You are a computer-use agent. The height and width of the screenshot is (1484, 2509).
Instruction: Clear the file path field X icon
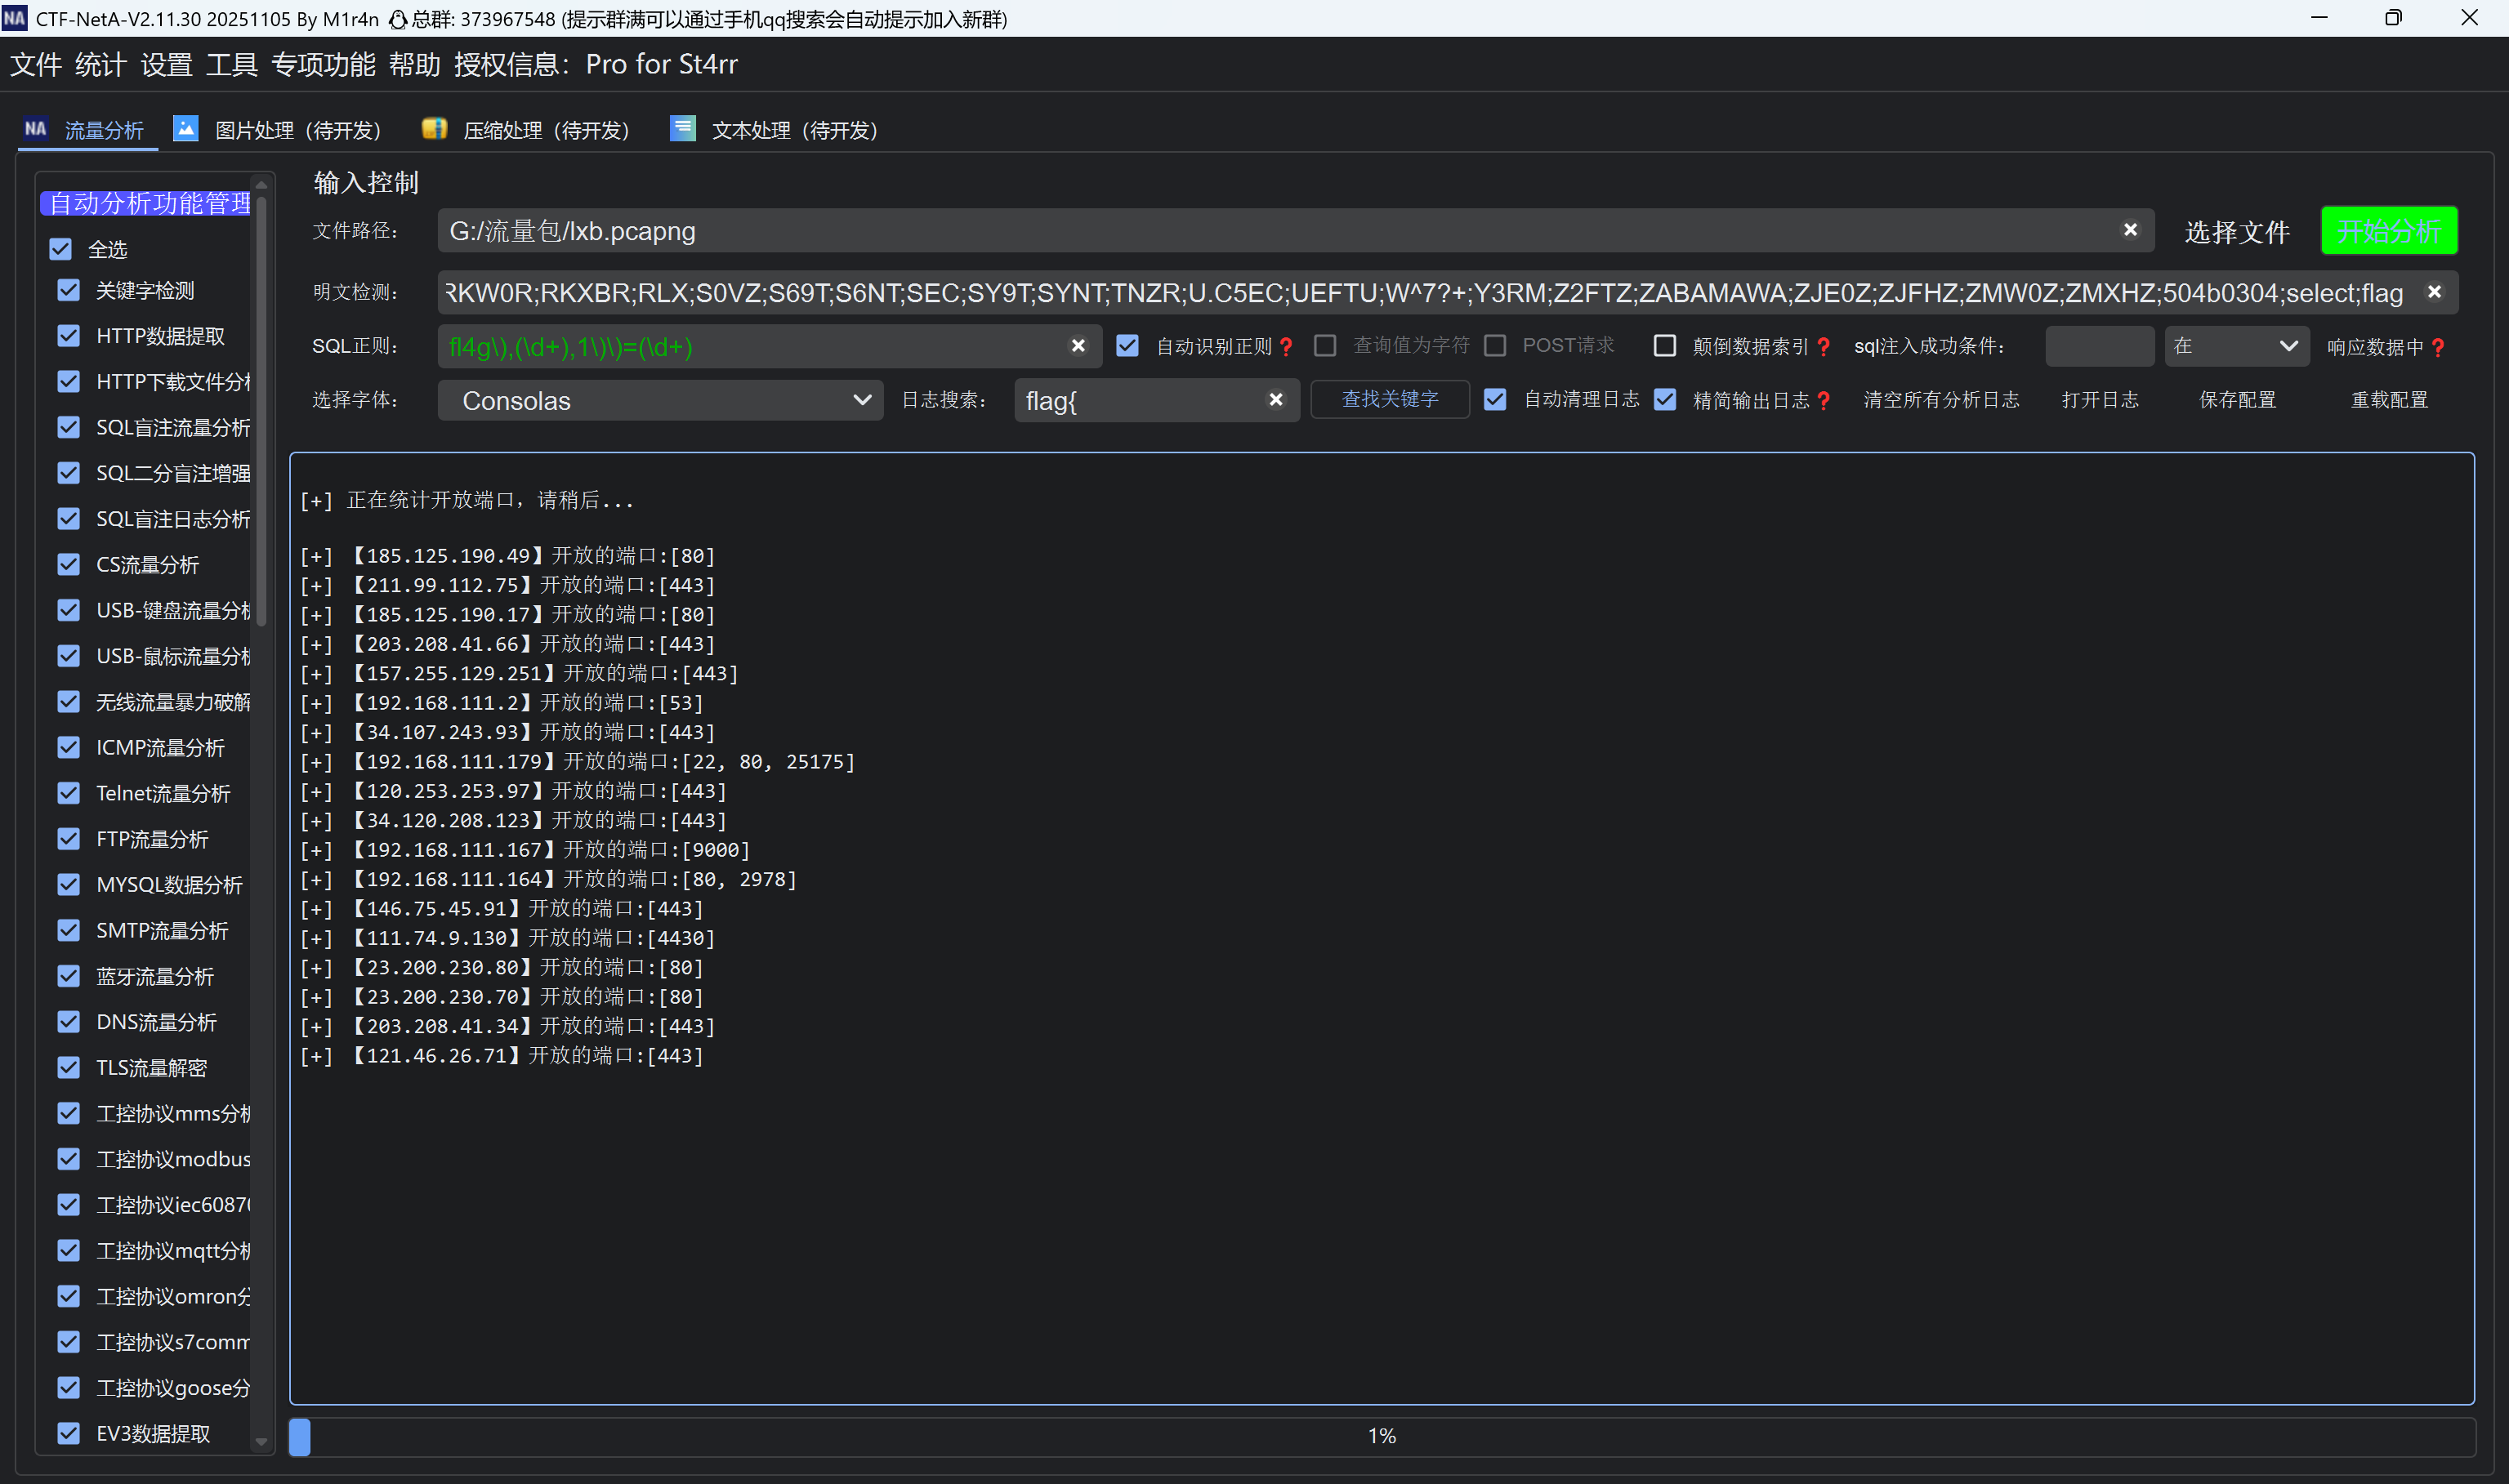point(2130,230)
